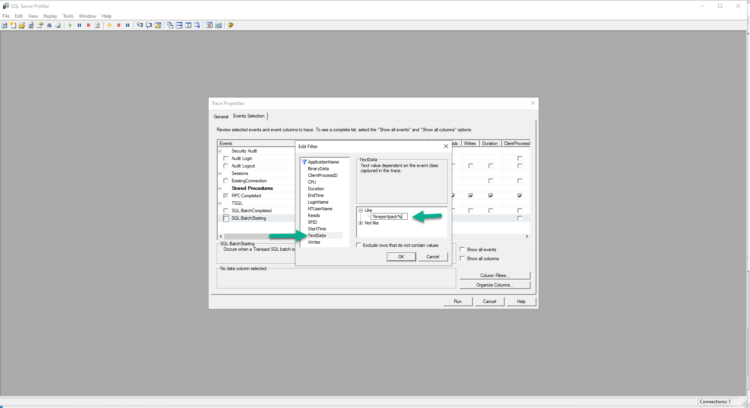Image resolution: width=750 pixels, height=408 pixels.
Task: Click the Pause Trace toolbar icon
Action: point(78,25)
